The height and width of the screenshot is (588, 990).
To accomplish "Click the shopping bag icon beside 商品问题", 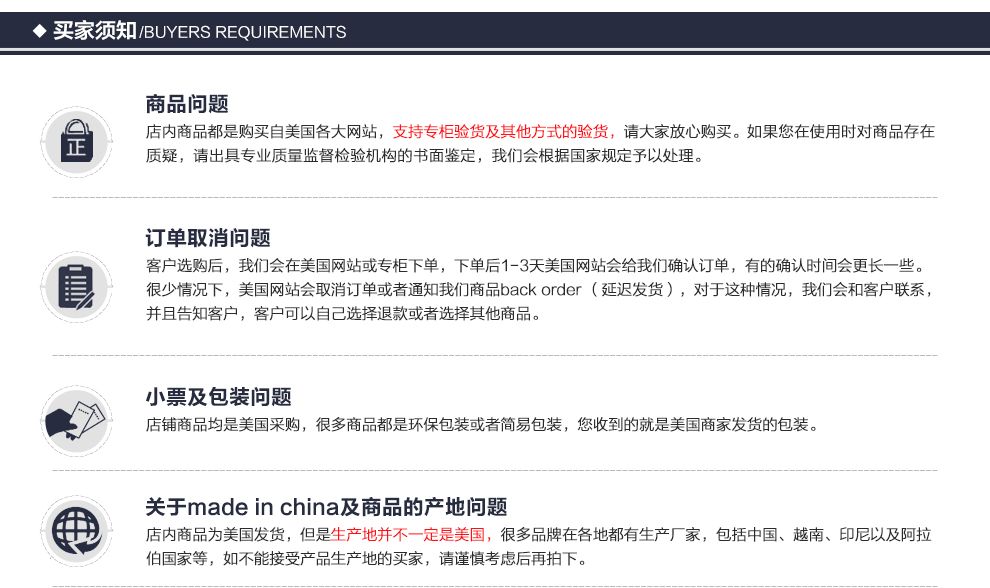I will pyautogui.click(x=76, y=142).
